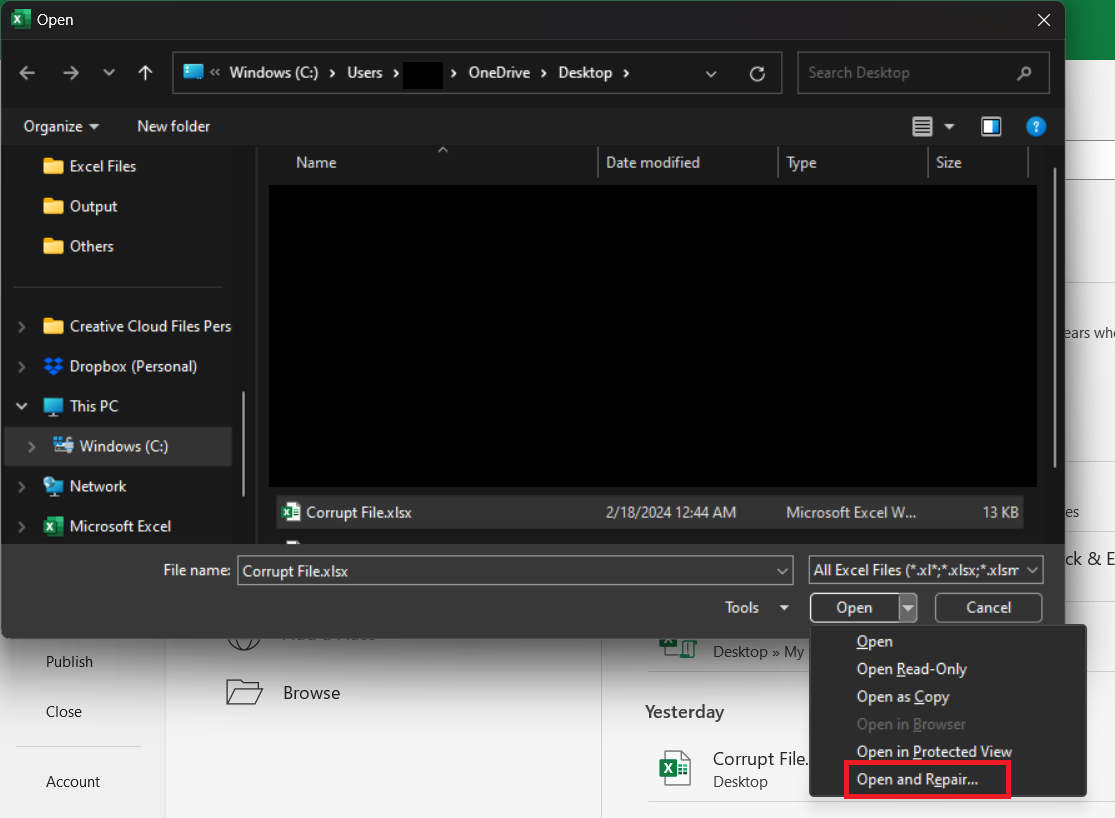This screenshot has width=1115, height=818.
Task: Open the Organize menu
Action: pyautogui.click(x=61, y=127)
